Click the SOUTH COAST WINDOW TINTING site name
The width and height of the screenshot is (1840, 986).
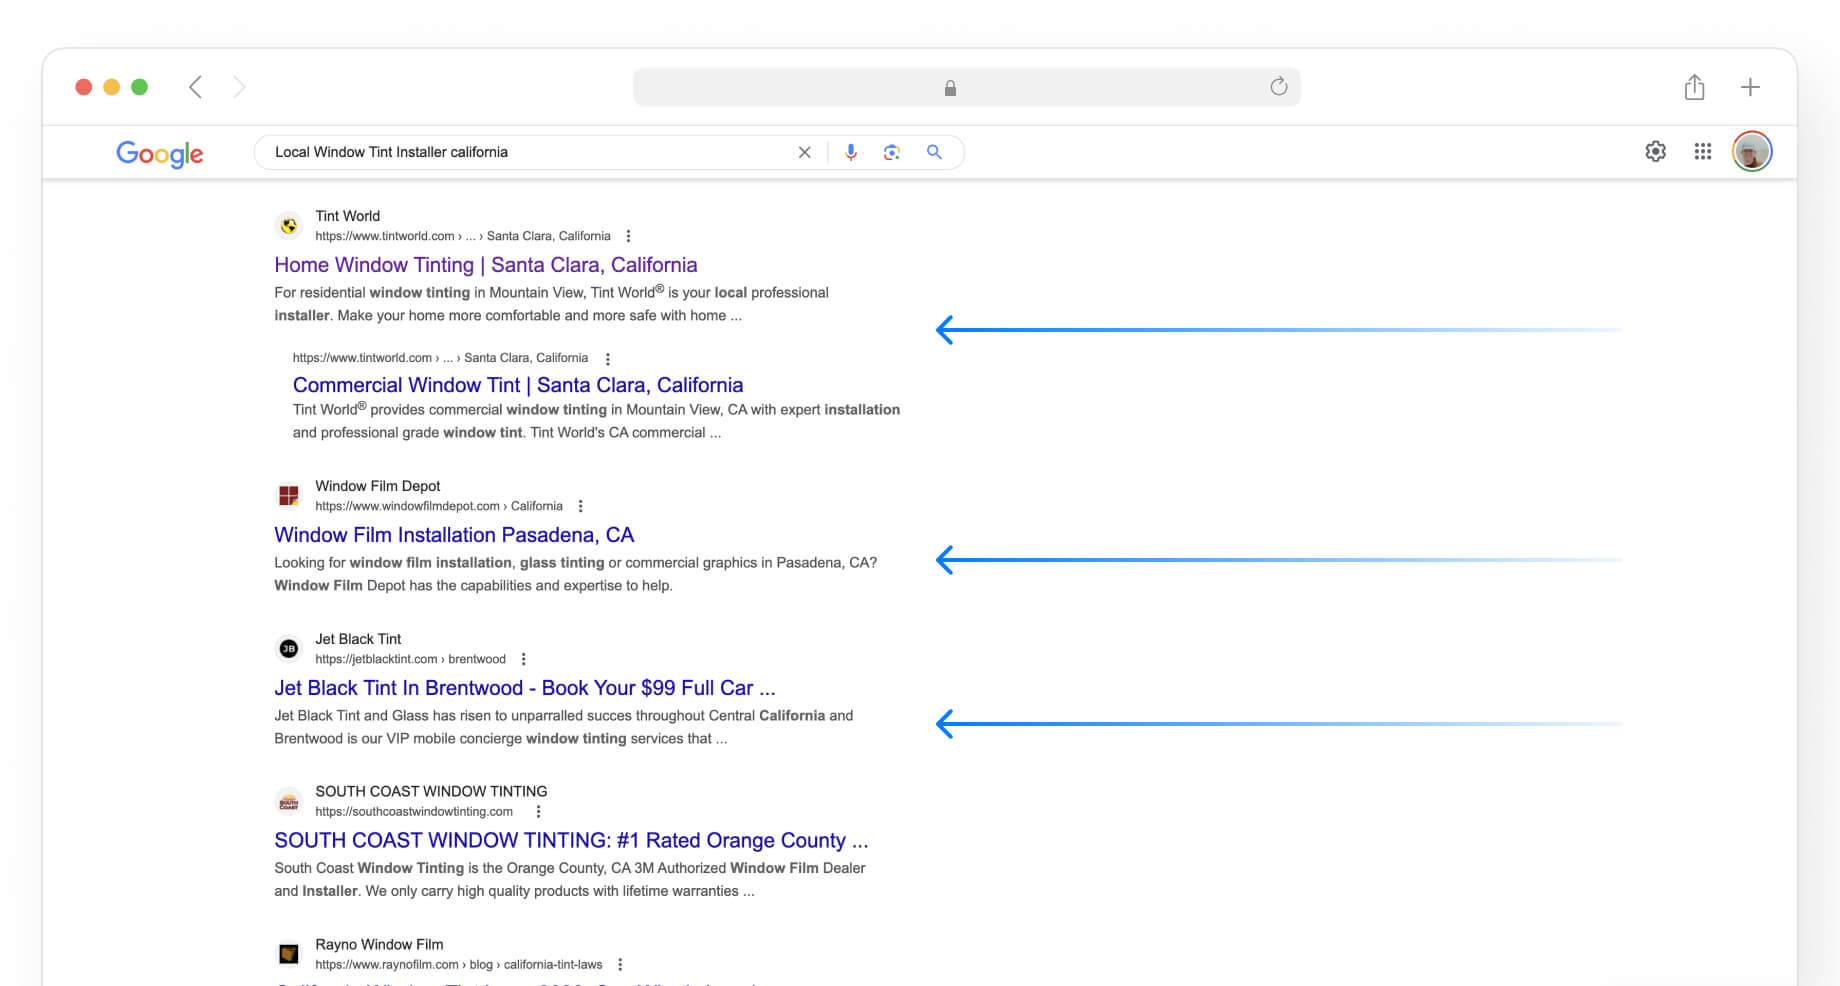tap(431, 791)
